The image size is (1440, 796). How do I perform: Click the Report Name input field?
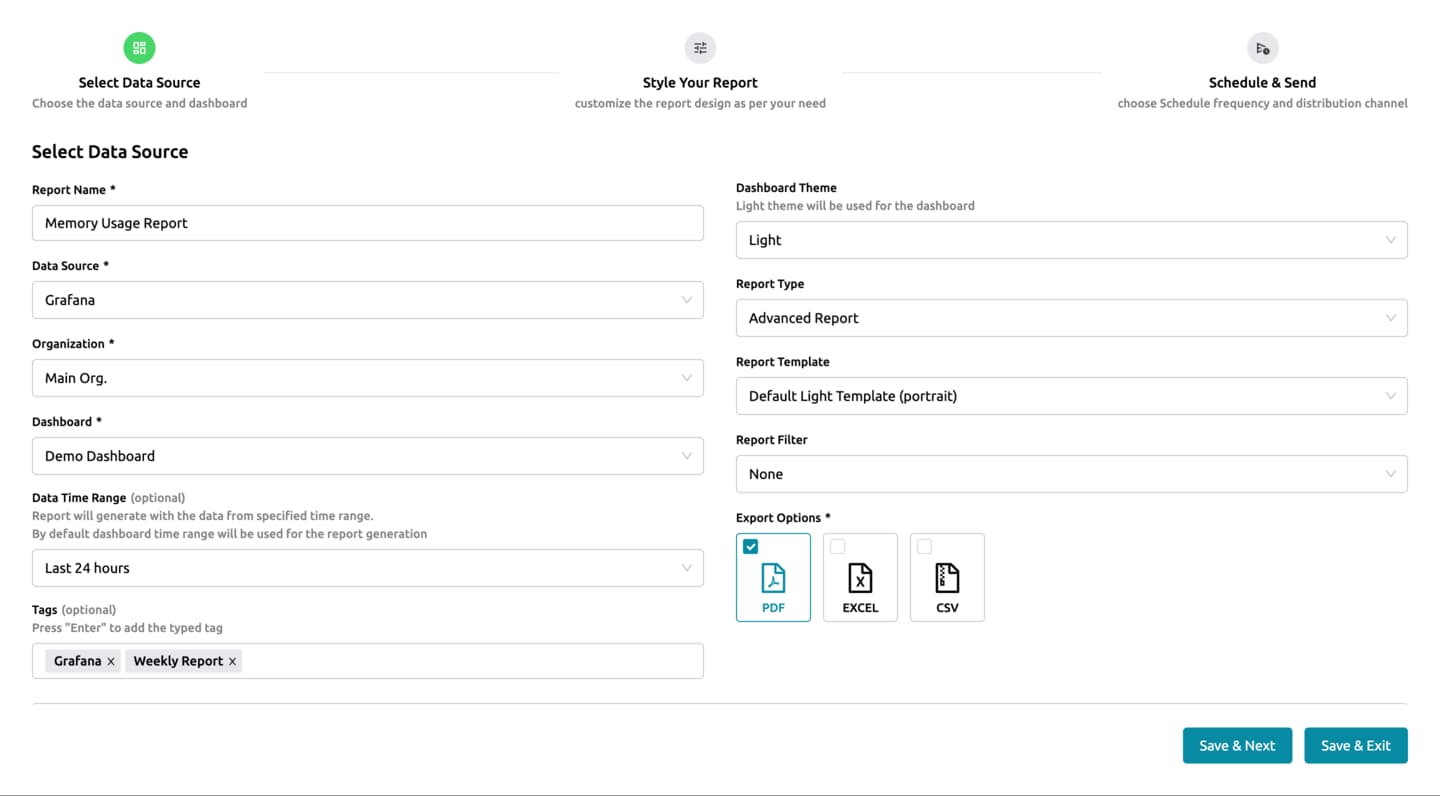tap(367, 223)
